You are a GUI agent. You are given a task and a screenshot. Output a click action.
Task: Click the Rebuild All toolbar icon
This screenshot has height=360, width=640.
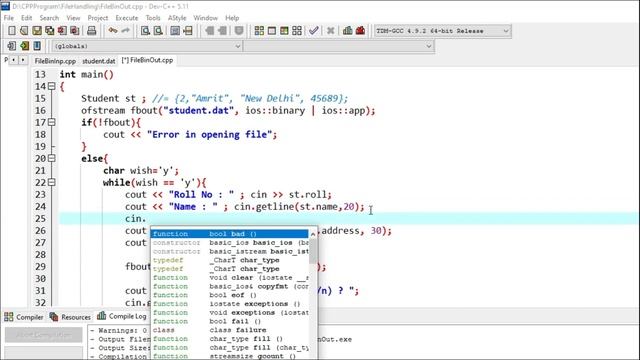click(297, 31)
